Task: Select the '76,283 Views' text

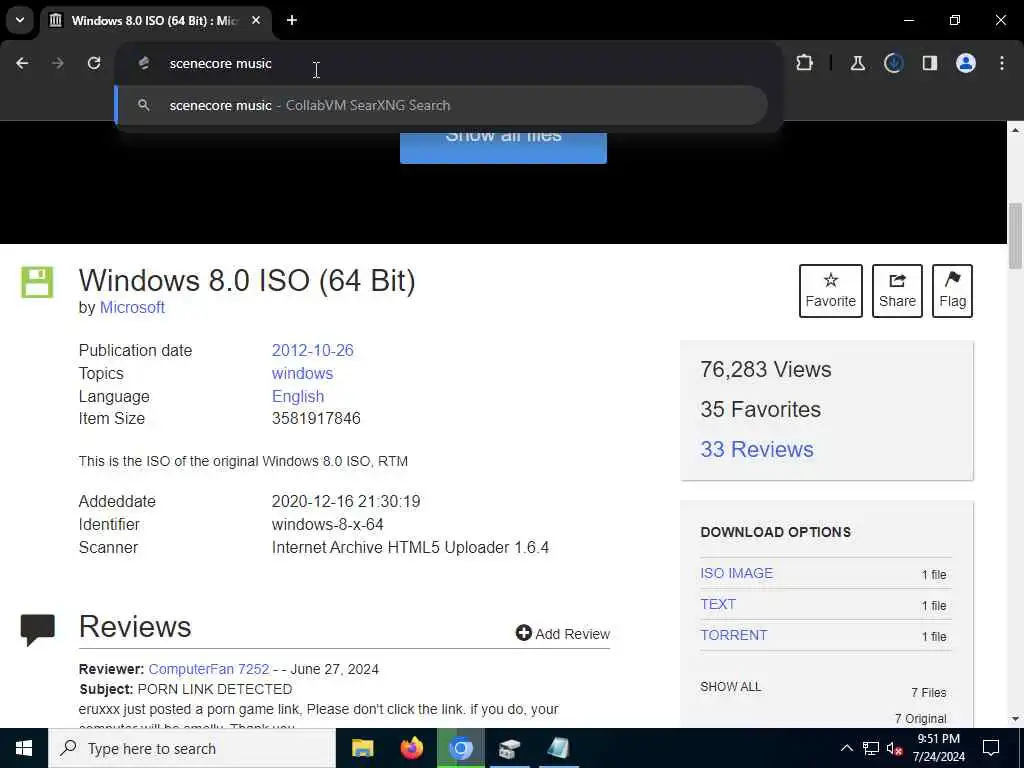Action: pos(765,370)
